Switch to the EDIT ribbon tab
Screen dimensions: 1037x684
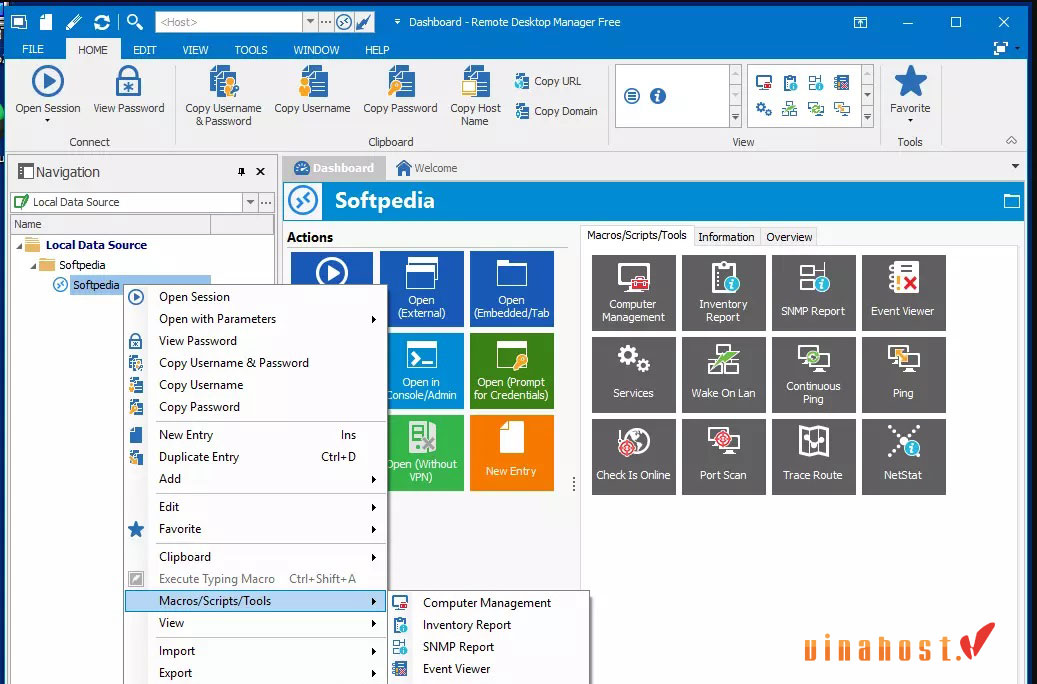(x=145, y=50)
